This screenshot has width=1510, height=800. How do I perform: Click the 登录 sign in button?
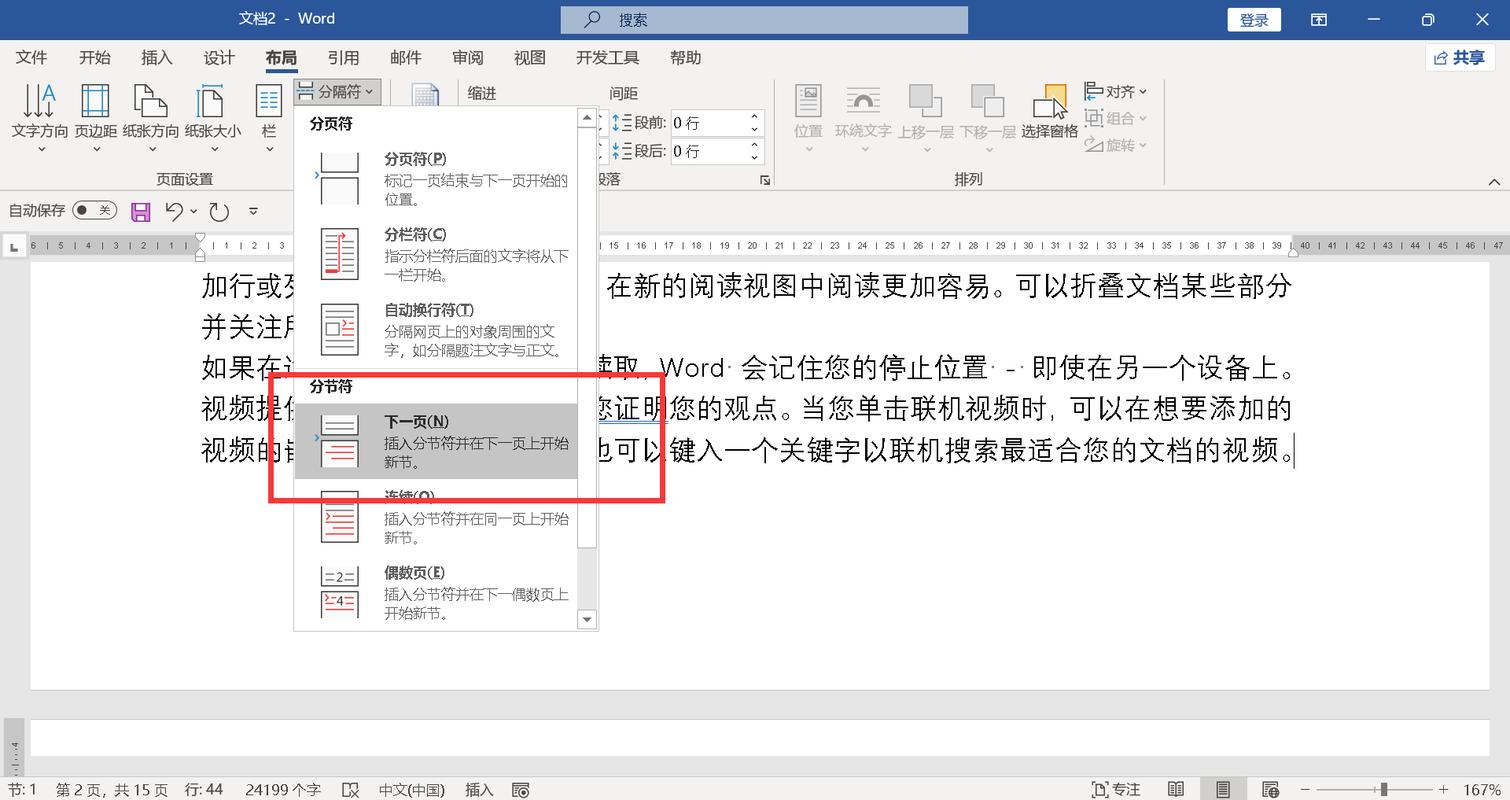click(x=1254, y=20)
